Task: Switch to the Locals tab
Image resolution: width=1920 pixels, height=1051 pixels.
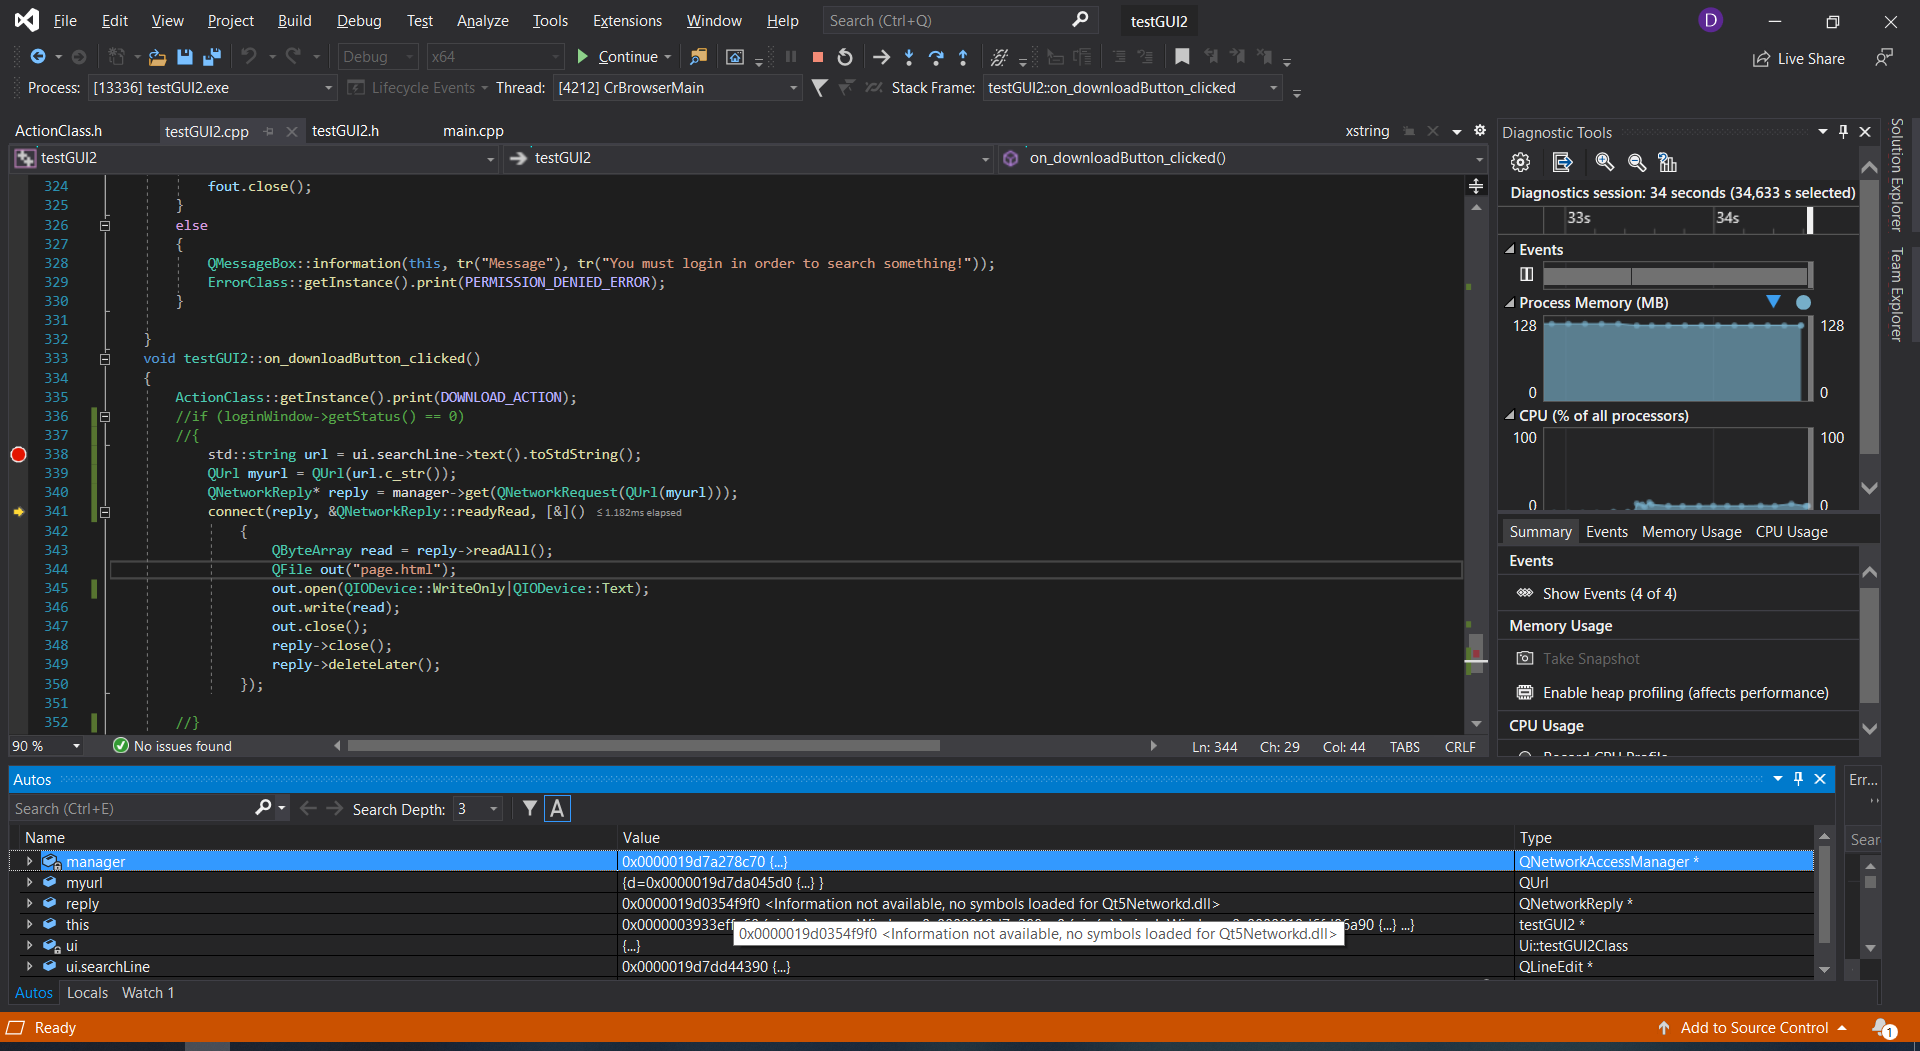Action: (x=87, y=993)
